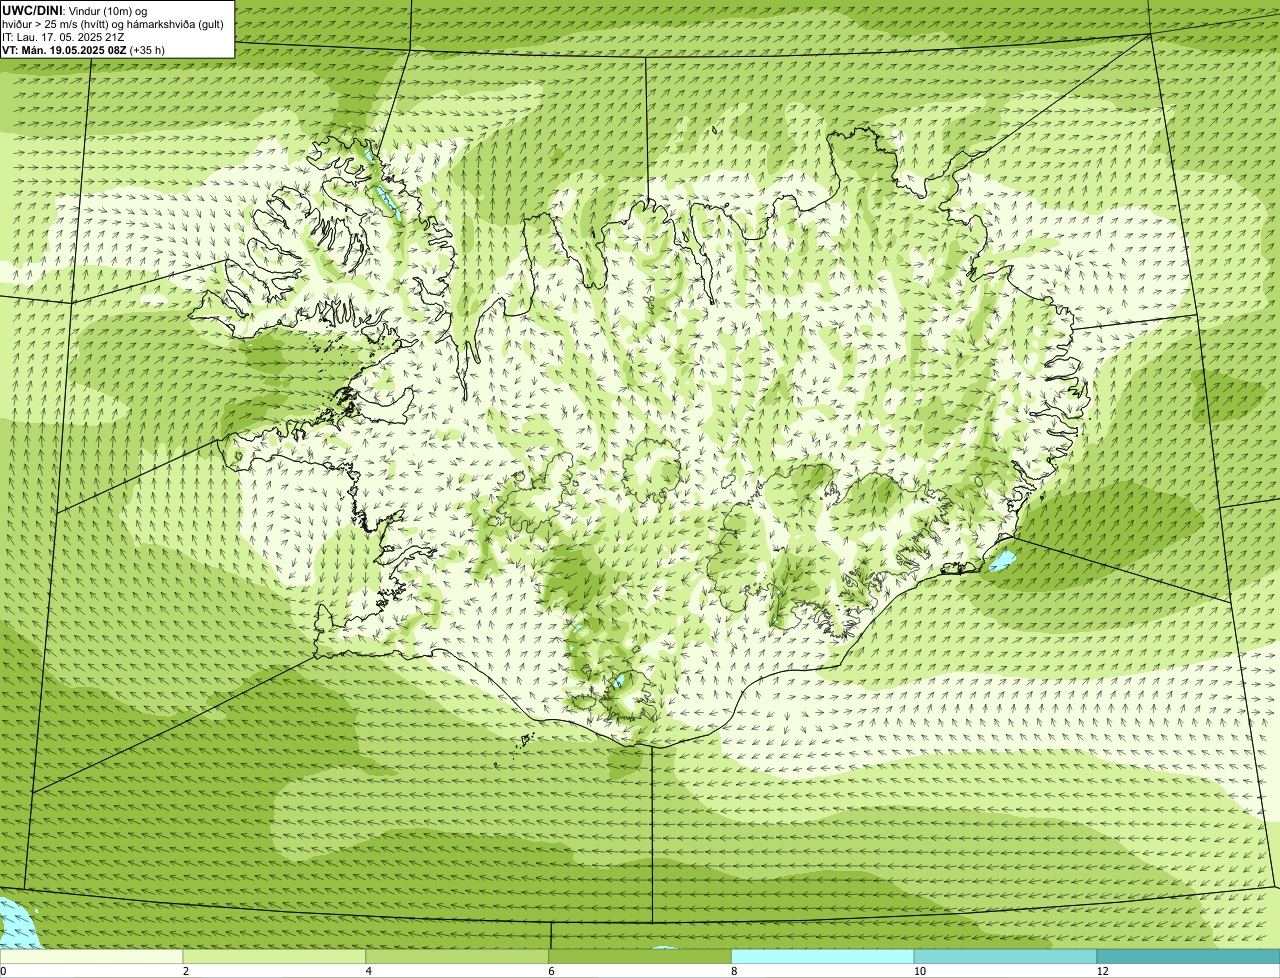Click the "12" scale label
Image resolution: width=1280 pixels, height=978 pixels.
pos(1102,971)
